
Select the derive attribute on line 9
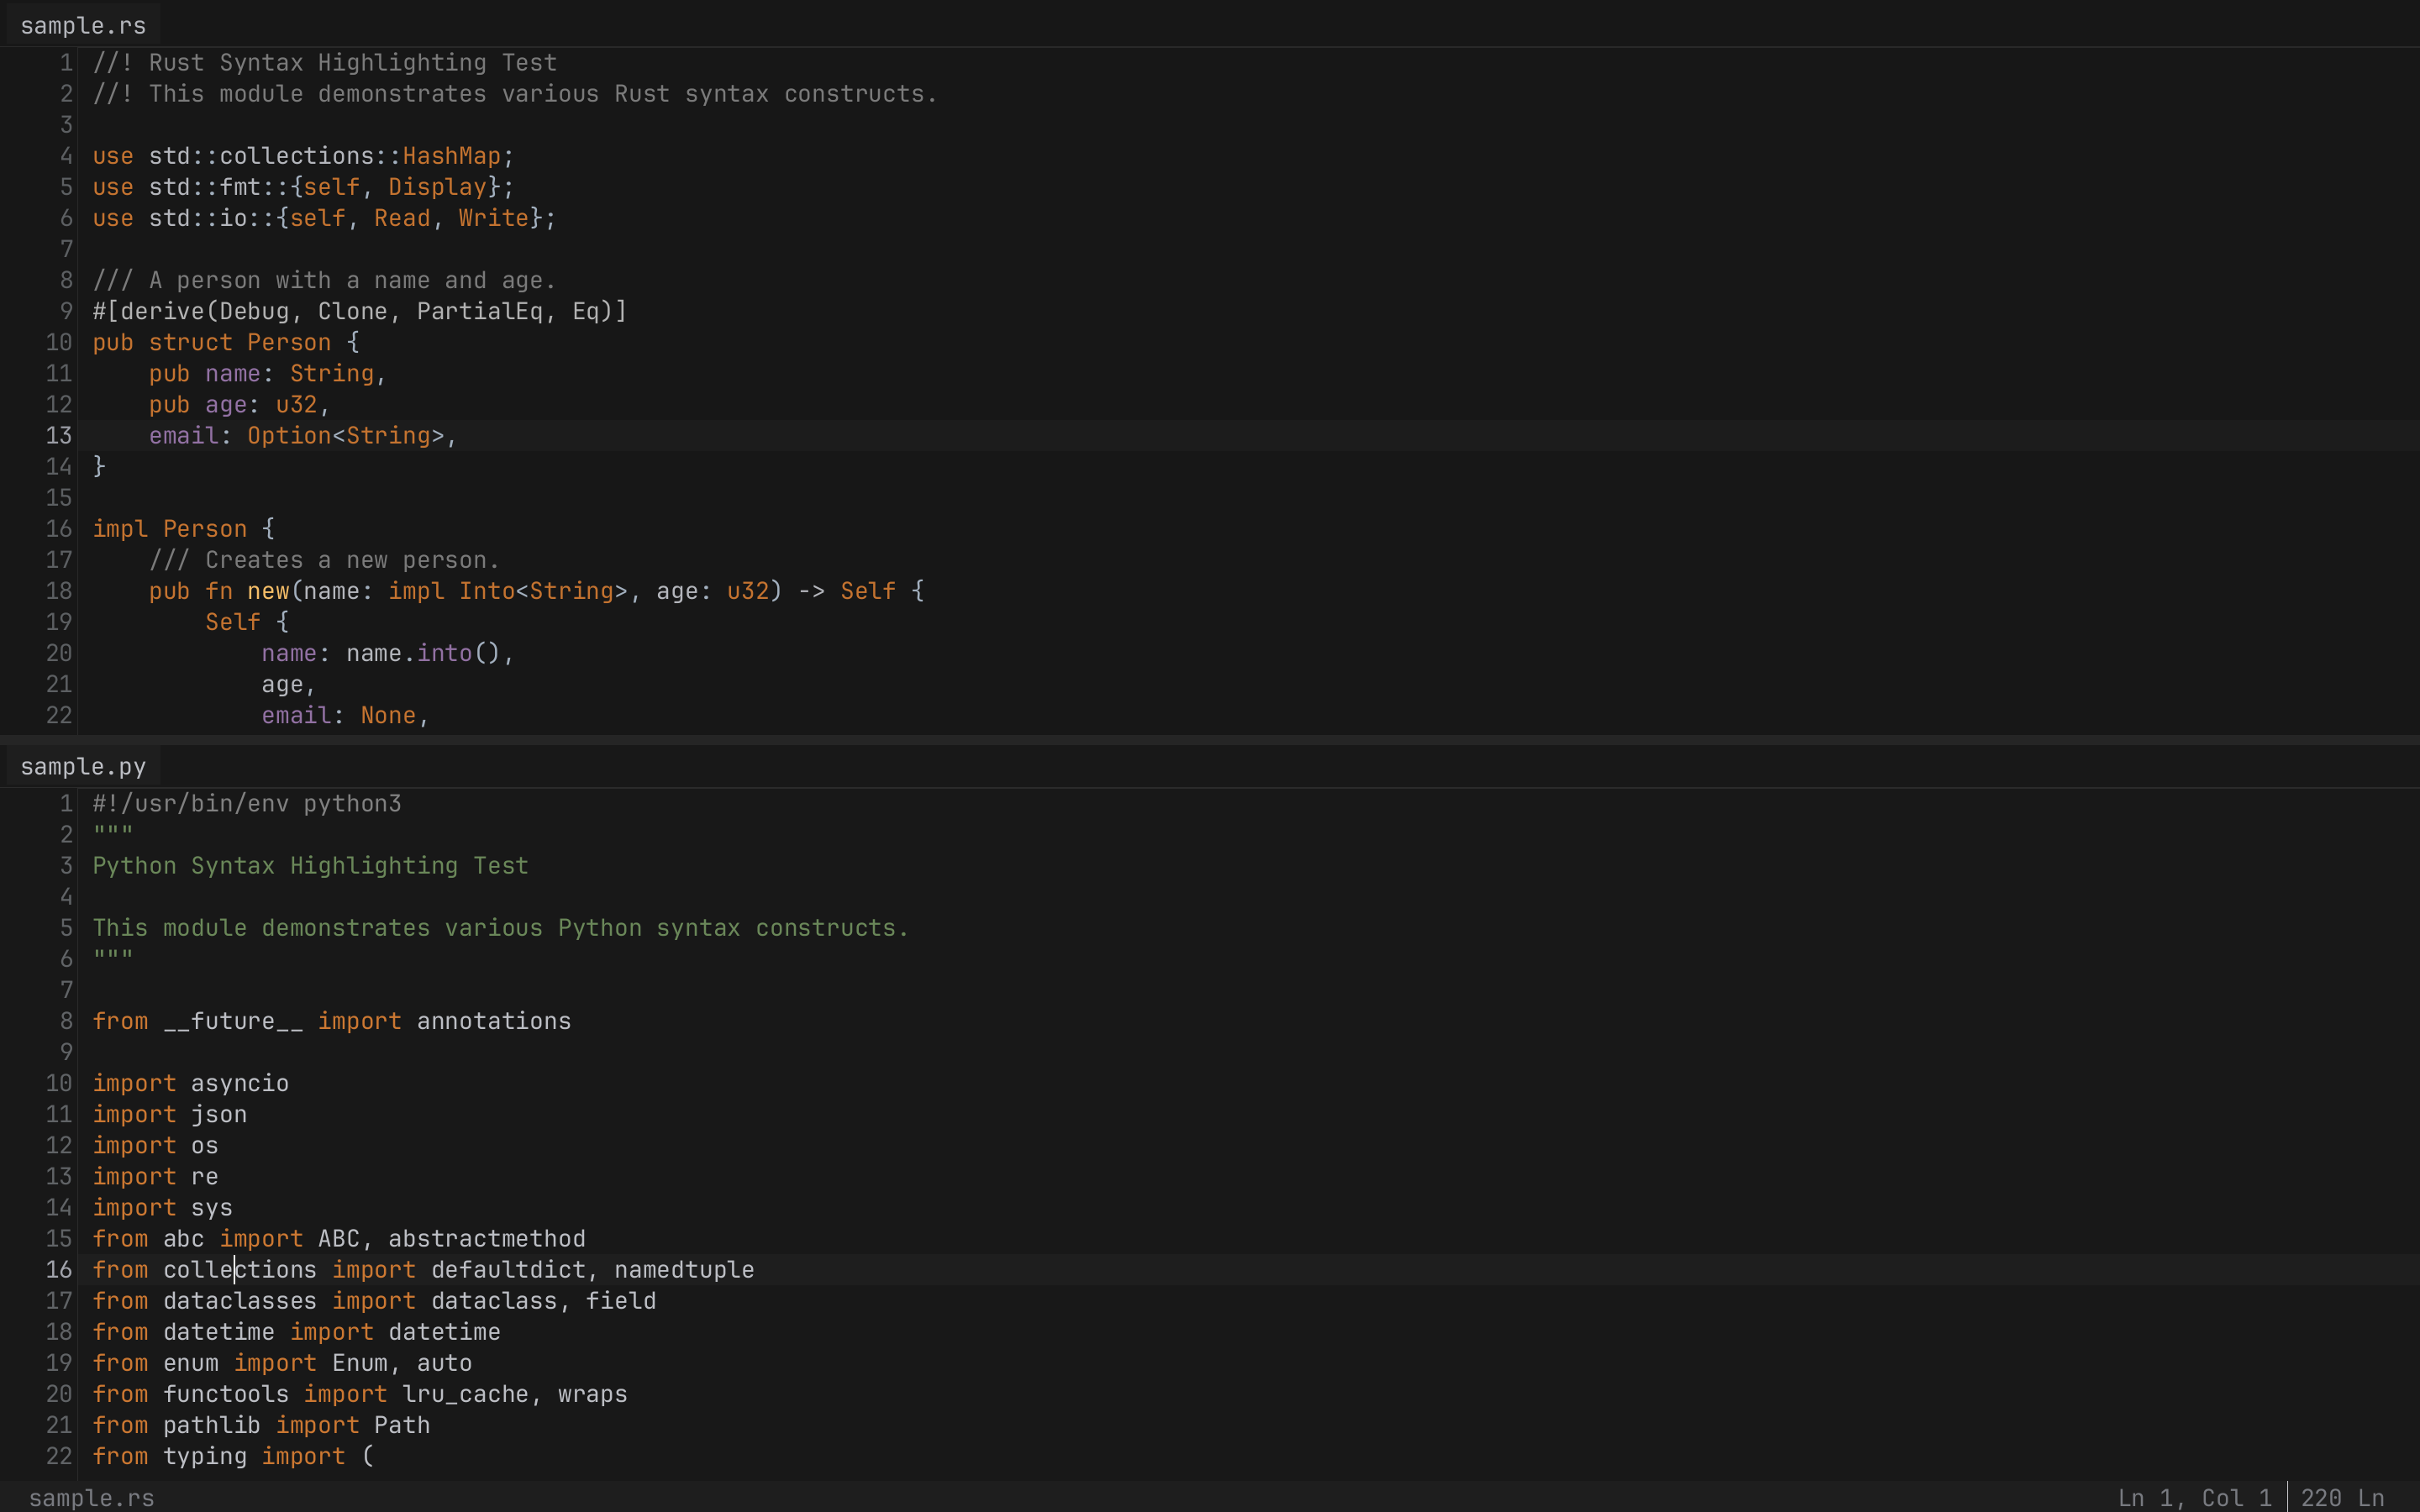point(358,311)
